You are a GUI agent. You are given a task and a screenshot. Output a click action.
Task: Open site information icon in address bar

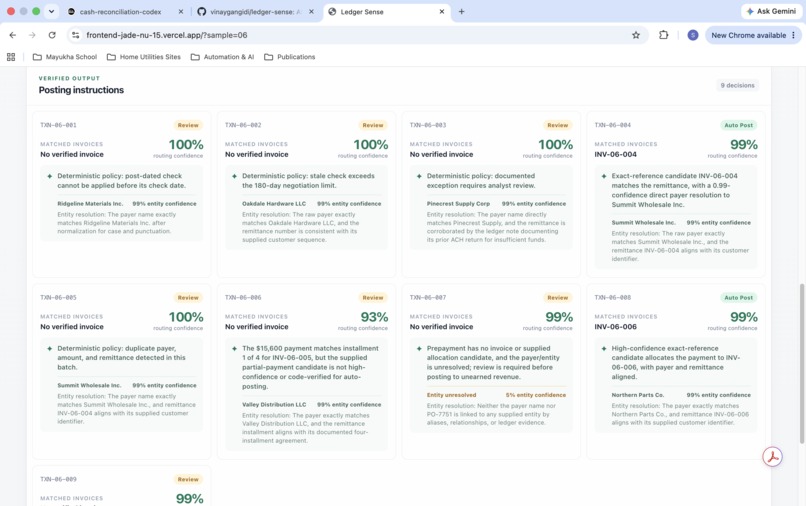76,35
